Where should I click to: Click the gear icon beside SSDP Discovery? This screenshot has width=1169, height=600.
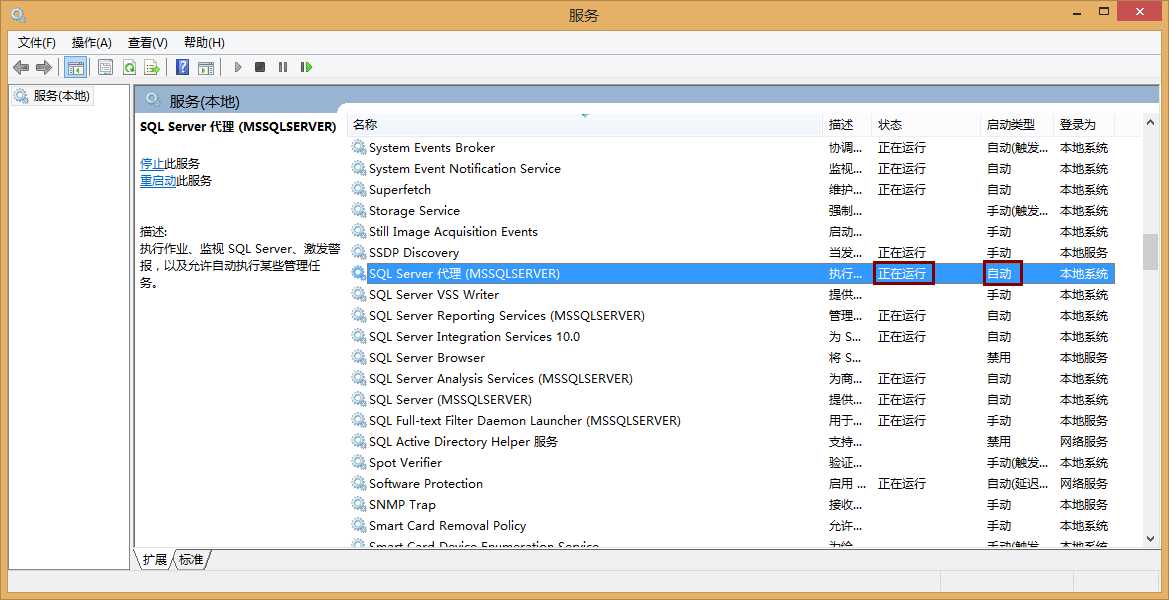359,253
